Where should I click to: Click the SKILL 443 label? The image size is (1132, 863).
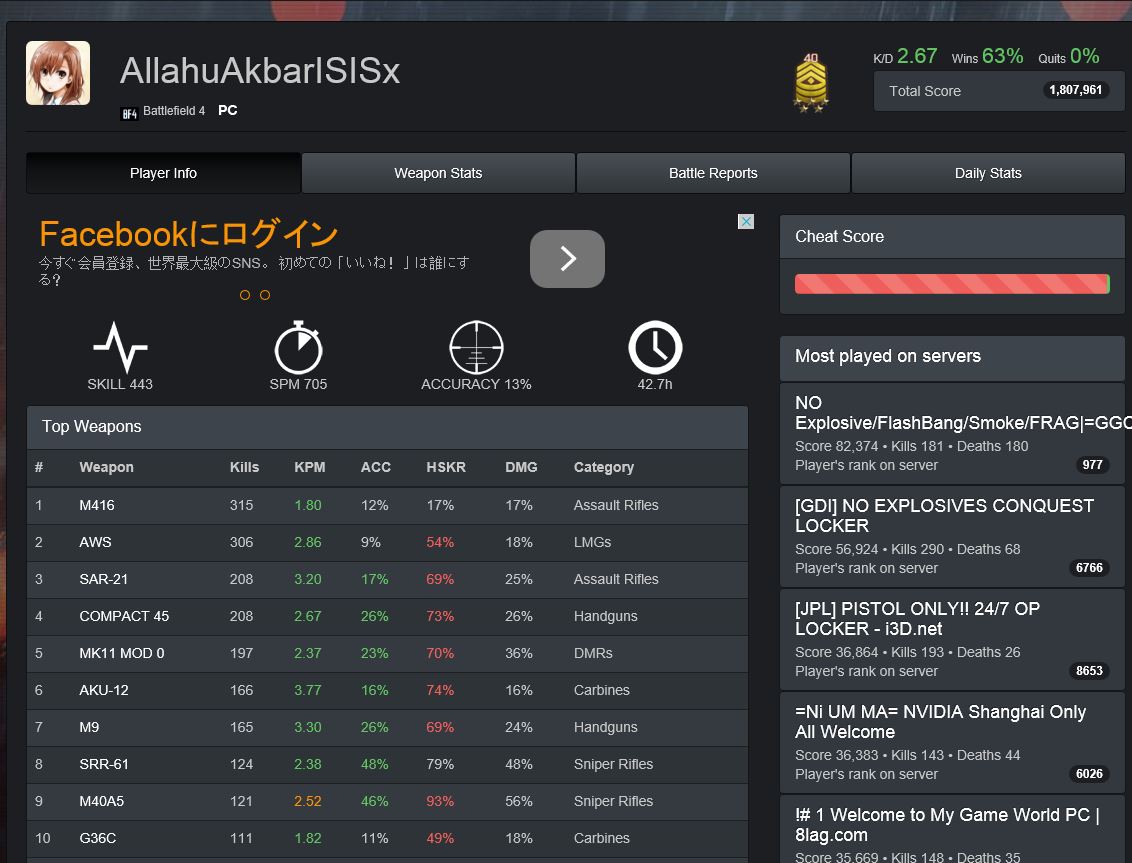[x=120, y=384]
